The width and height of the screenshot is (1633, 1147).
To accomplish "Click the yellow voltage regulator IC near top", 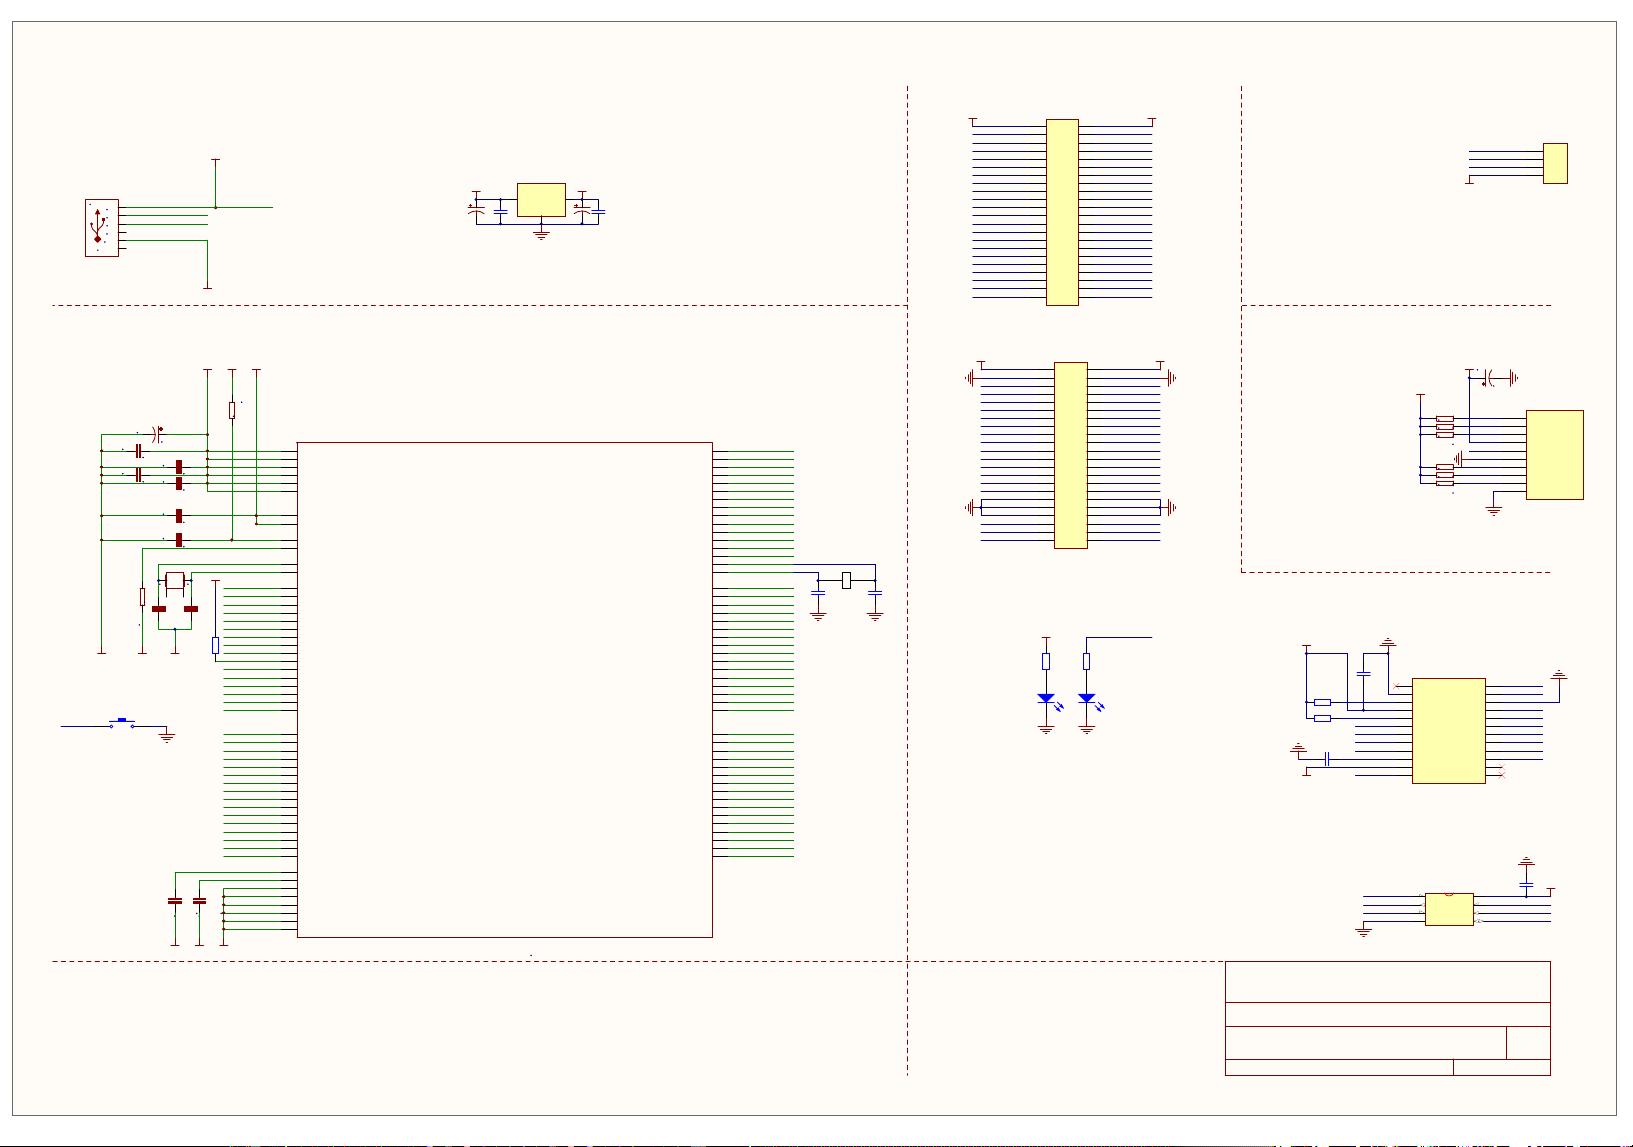I will pos(540,200).
